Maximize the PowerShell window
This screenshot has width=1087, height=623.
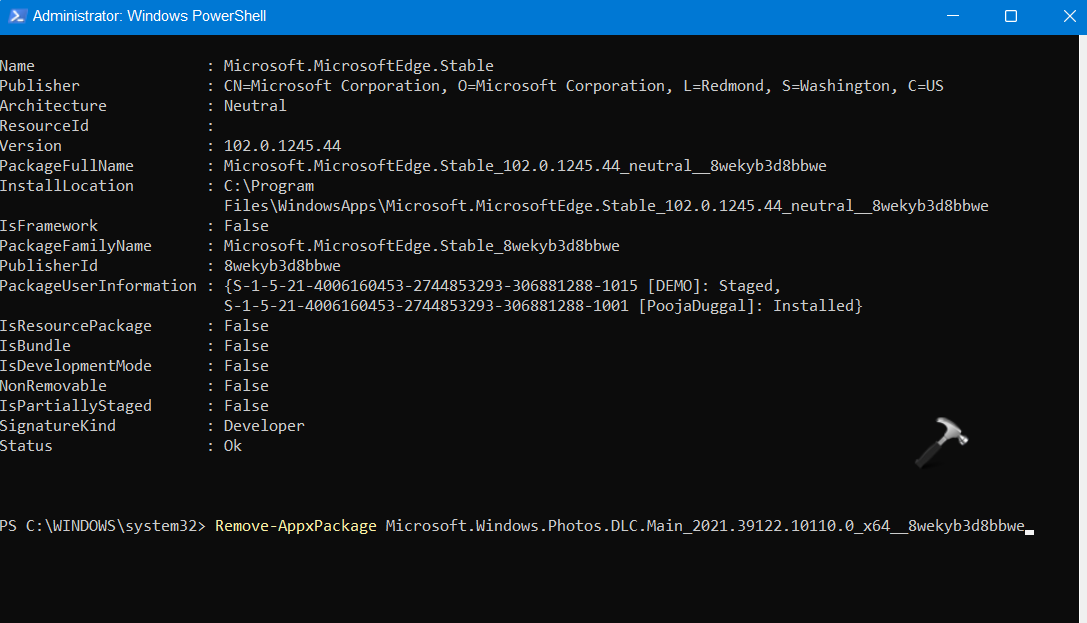click(1010, 16)
